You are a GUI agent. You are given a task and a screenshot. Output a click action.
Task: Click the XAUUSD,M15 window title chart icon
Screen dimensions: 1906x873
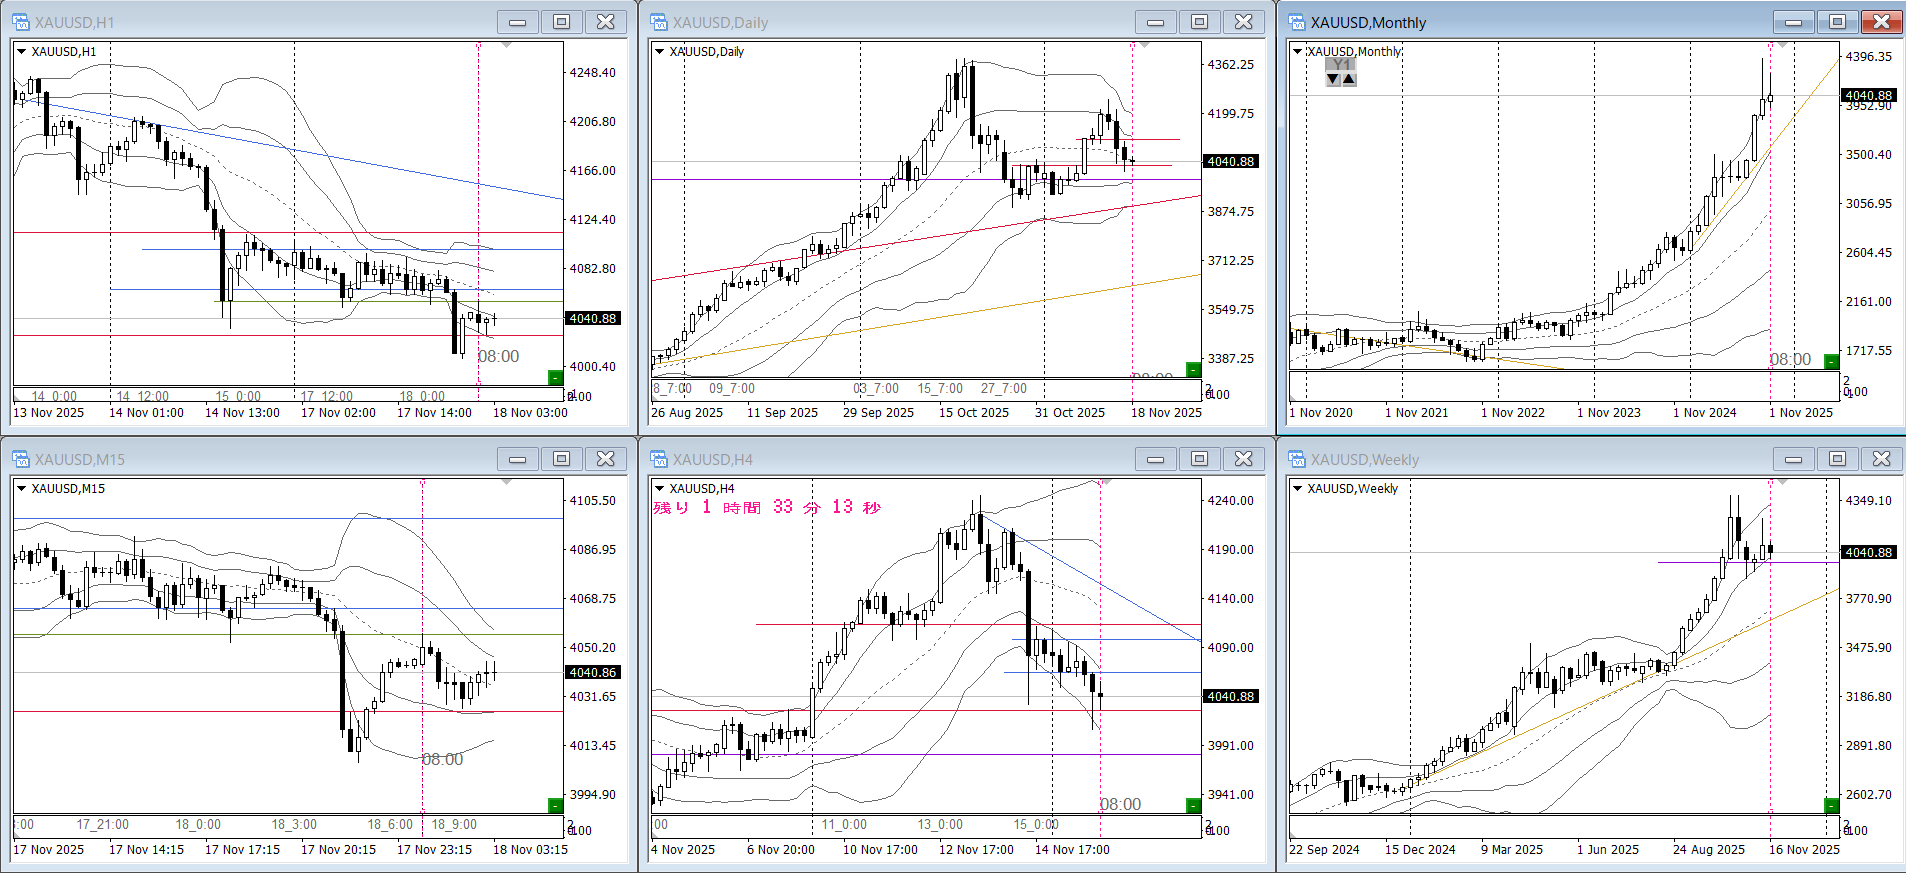[20, 459]
